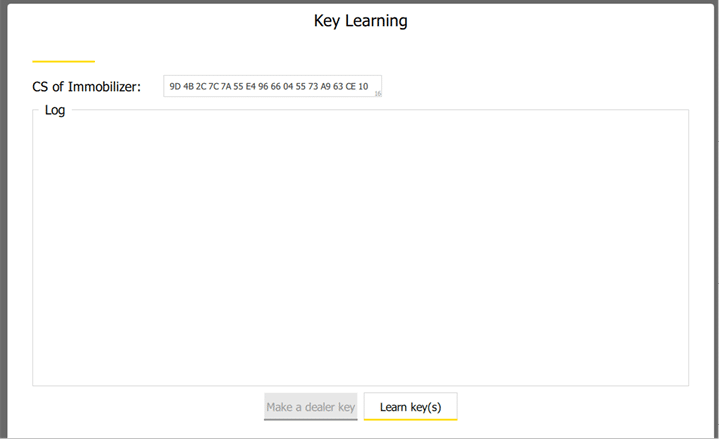Click the bottom border of the Log panel
The image size is (719, 439).
360,385
